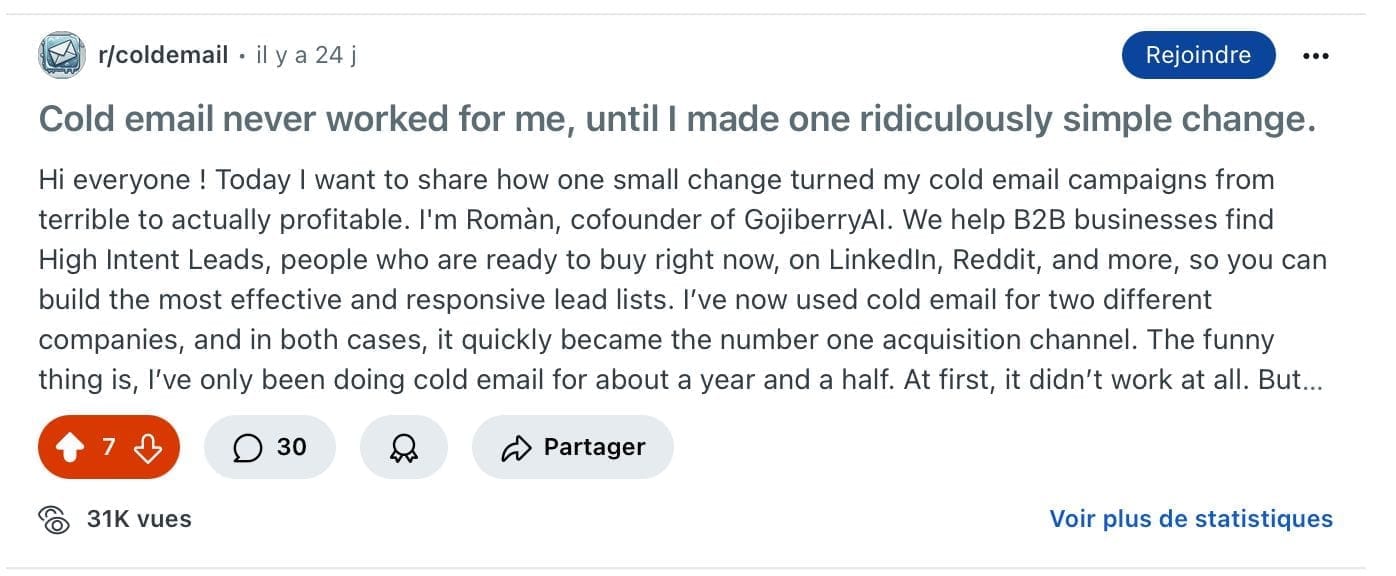Screen dimensions: 1396x576
Task: Open the three-dot post options menu
Action: point(1316,55)
